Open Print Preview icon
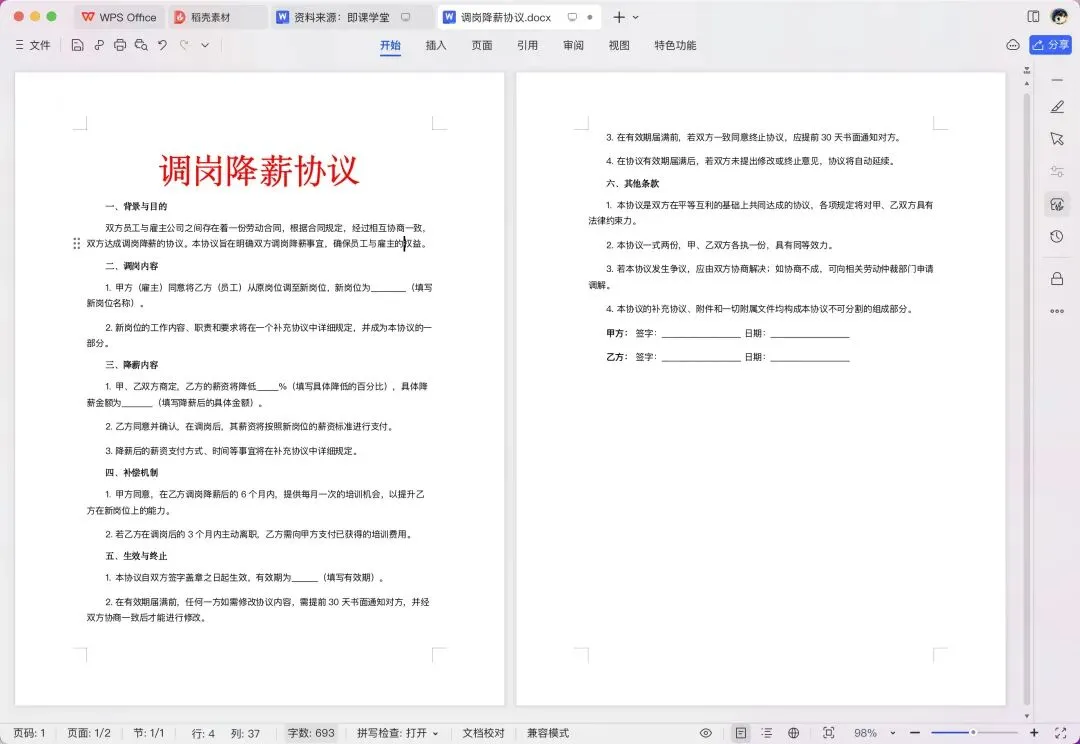Image resolution: width=1080 pixels, height=744 pixels. 141,45
